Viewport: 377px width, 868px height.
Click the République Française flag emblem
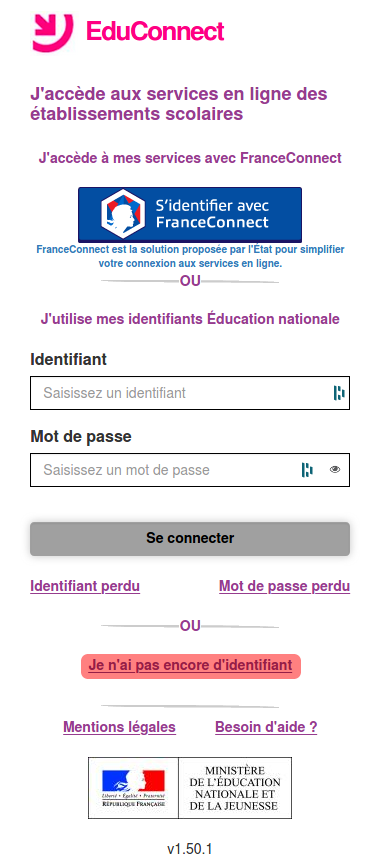pos(133,787)
